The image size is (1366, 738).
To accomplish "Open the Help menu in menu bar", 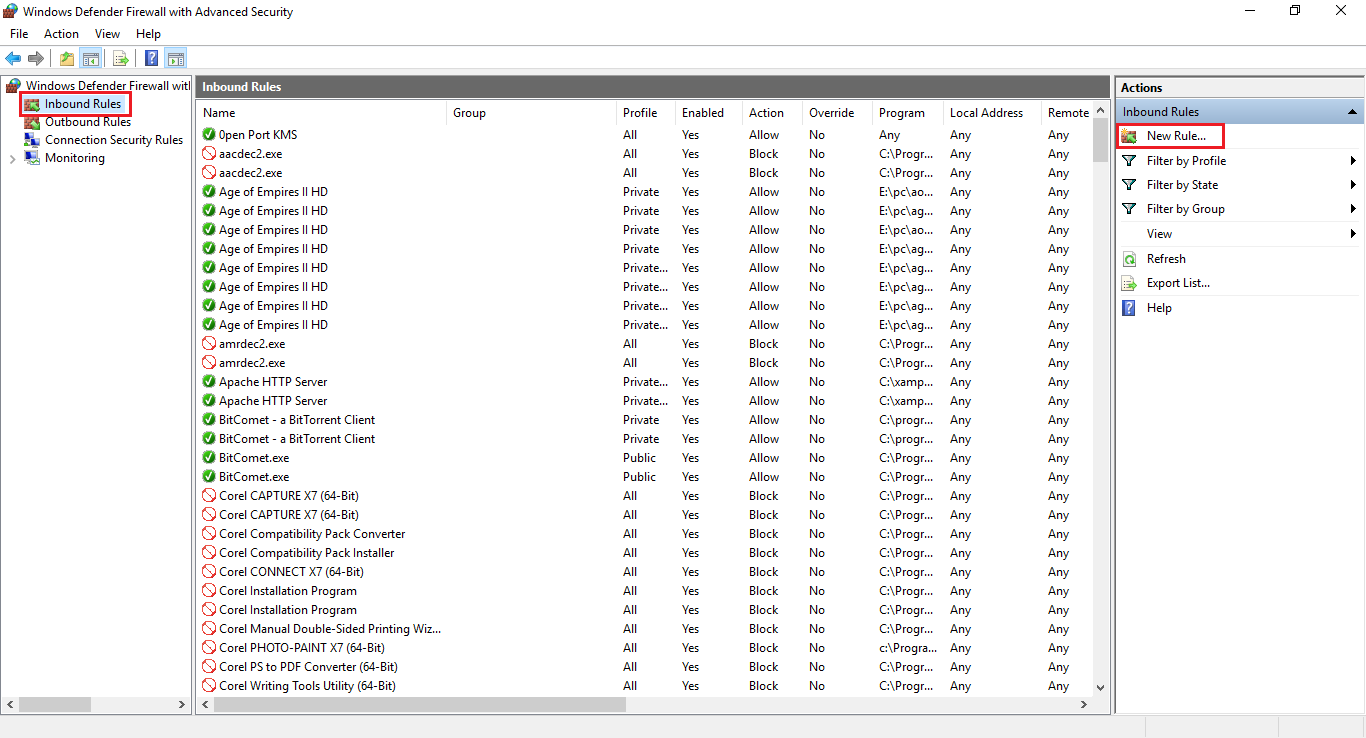I will coord(148,34).
